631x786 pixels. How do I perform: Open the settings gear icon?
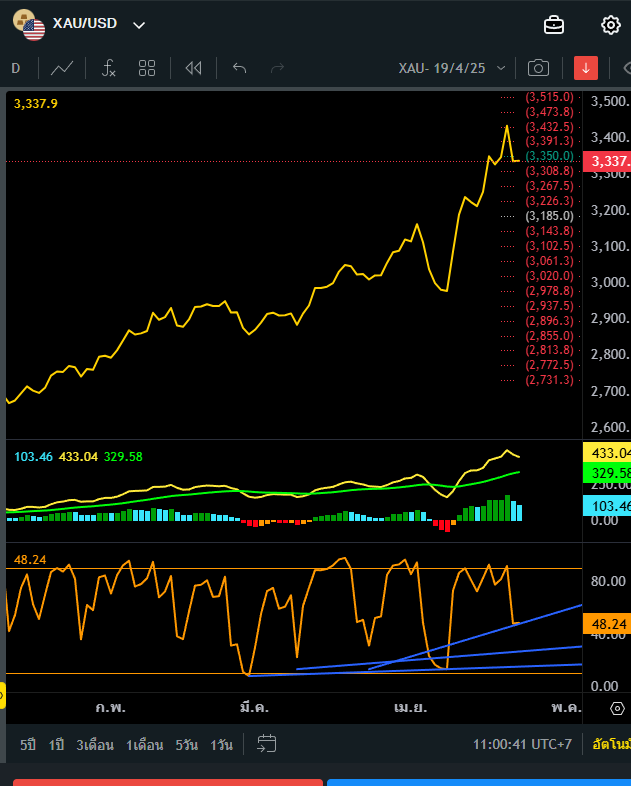pyautogui.click(x=610, y=25)
